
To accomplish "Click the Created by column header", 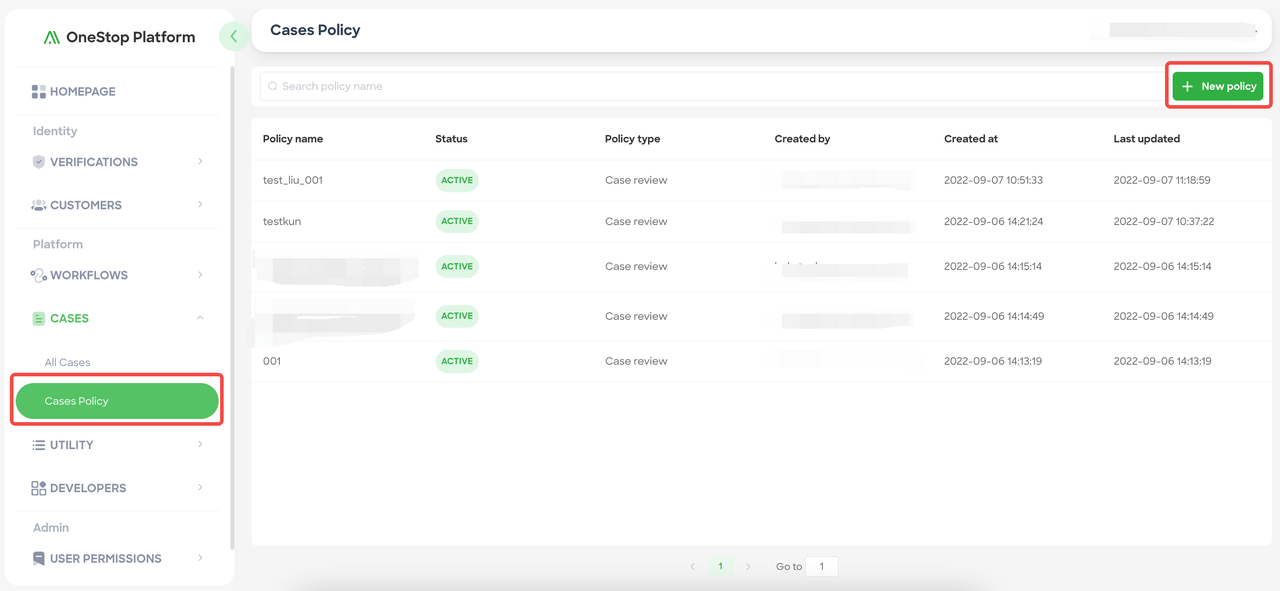I will [803, 139].
